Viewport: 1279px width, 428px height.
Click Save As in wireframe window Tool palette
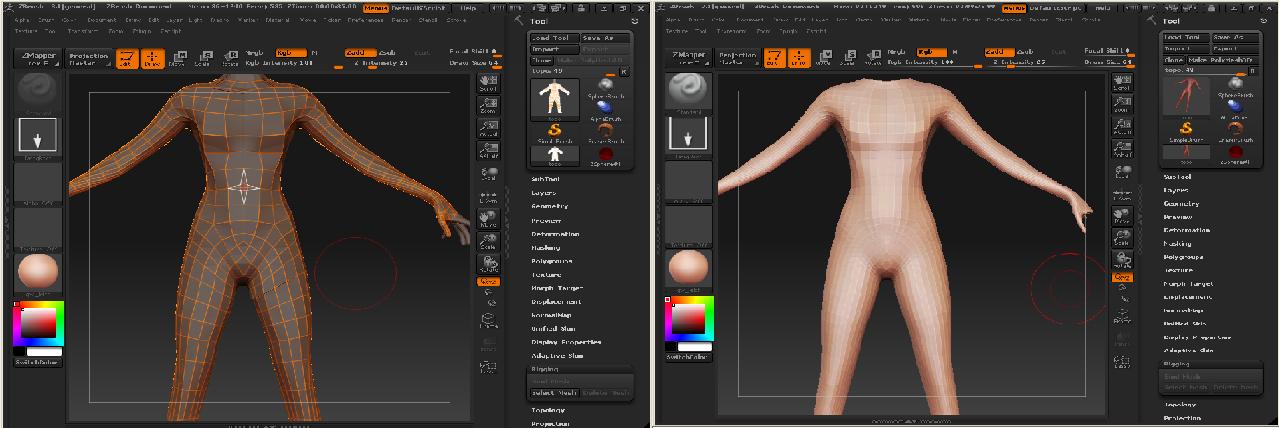[606, 38]
